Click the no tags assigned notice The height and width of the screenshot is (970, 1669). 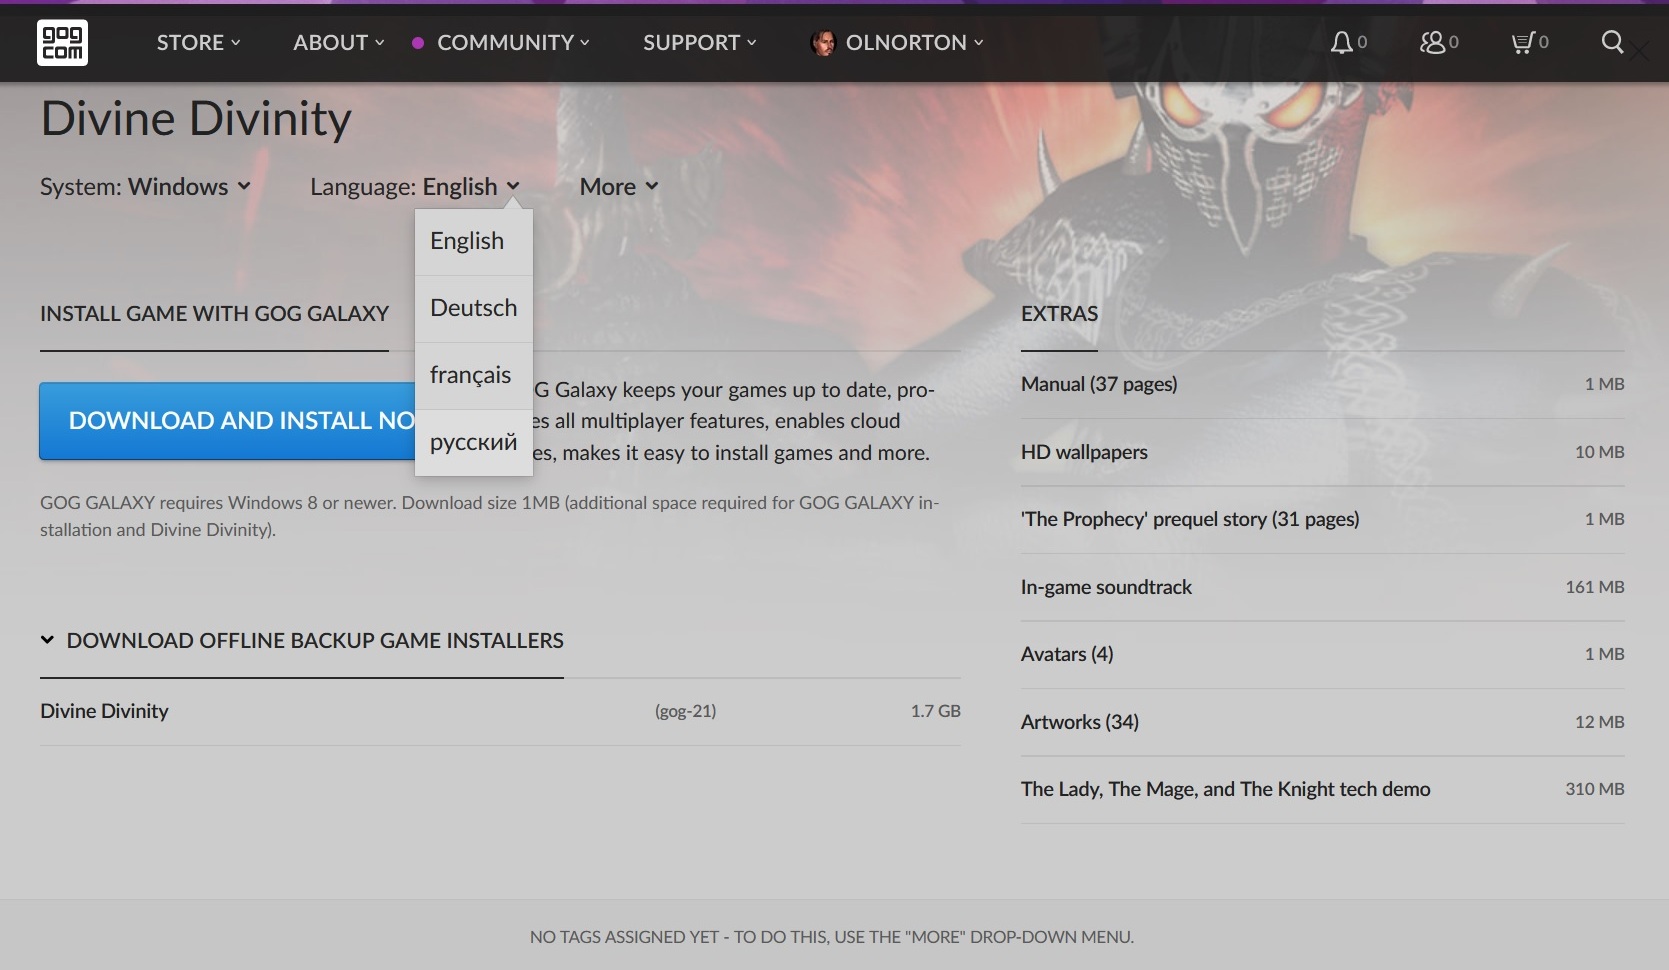(x=832, y=937)
